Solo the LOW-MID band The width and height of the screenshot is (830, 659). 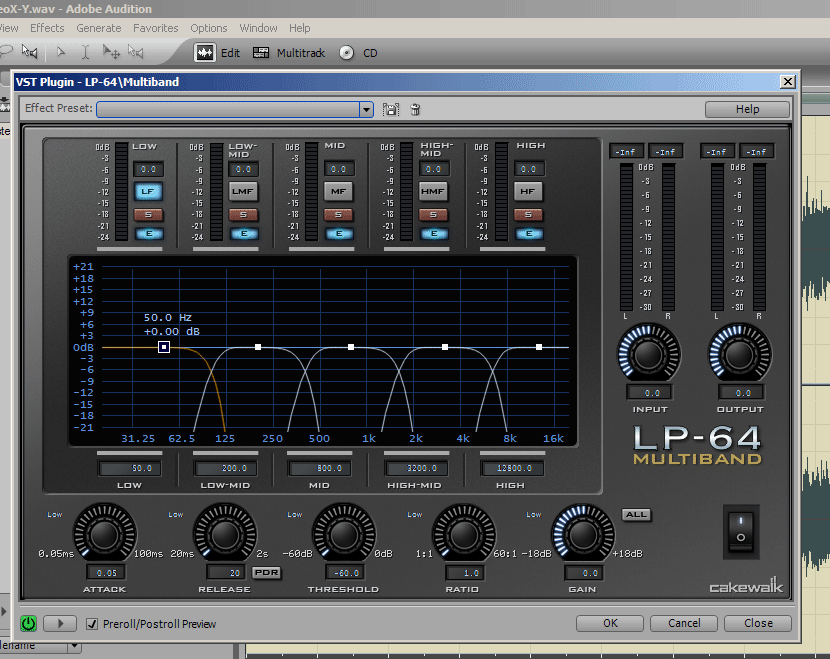click(243, 214)
